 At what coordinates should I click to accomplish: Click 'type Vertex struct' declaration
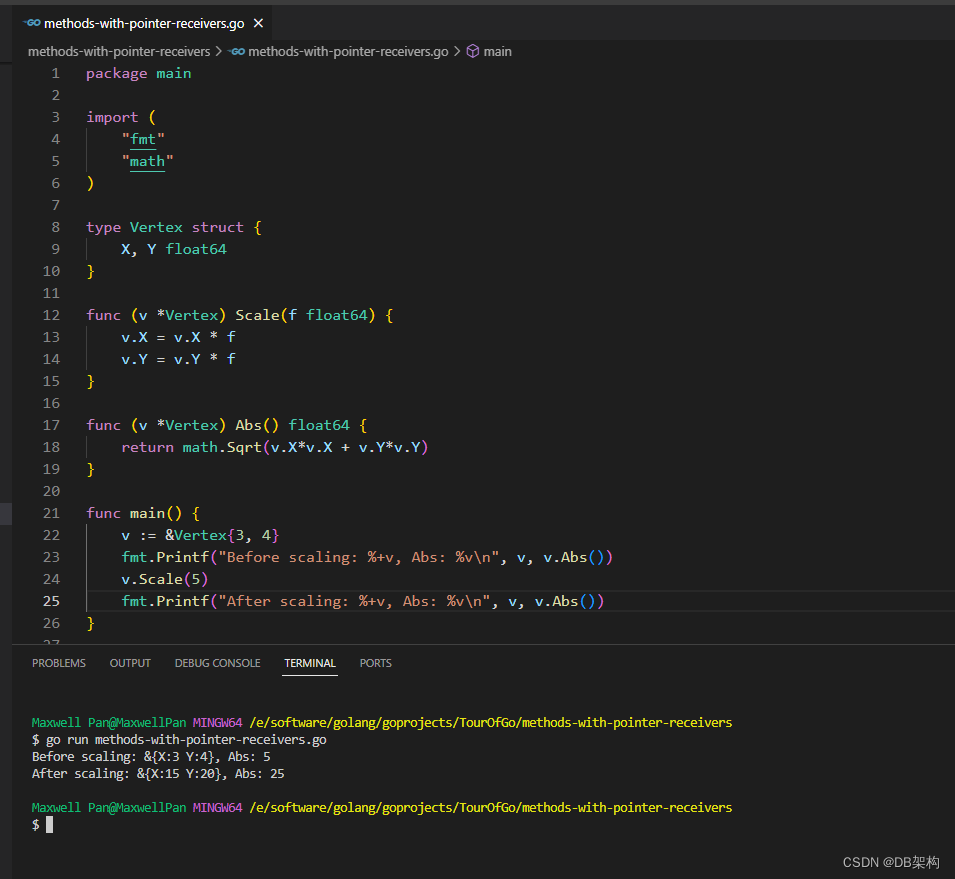[174, 228]
